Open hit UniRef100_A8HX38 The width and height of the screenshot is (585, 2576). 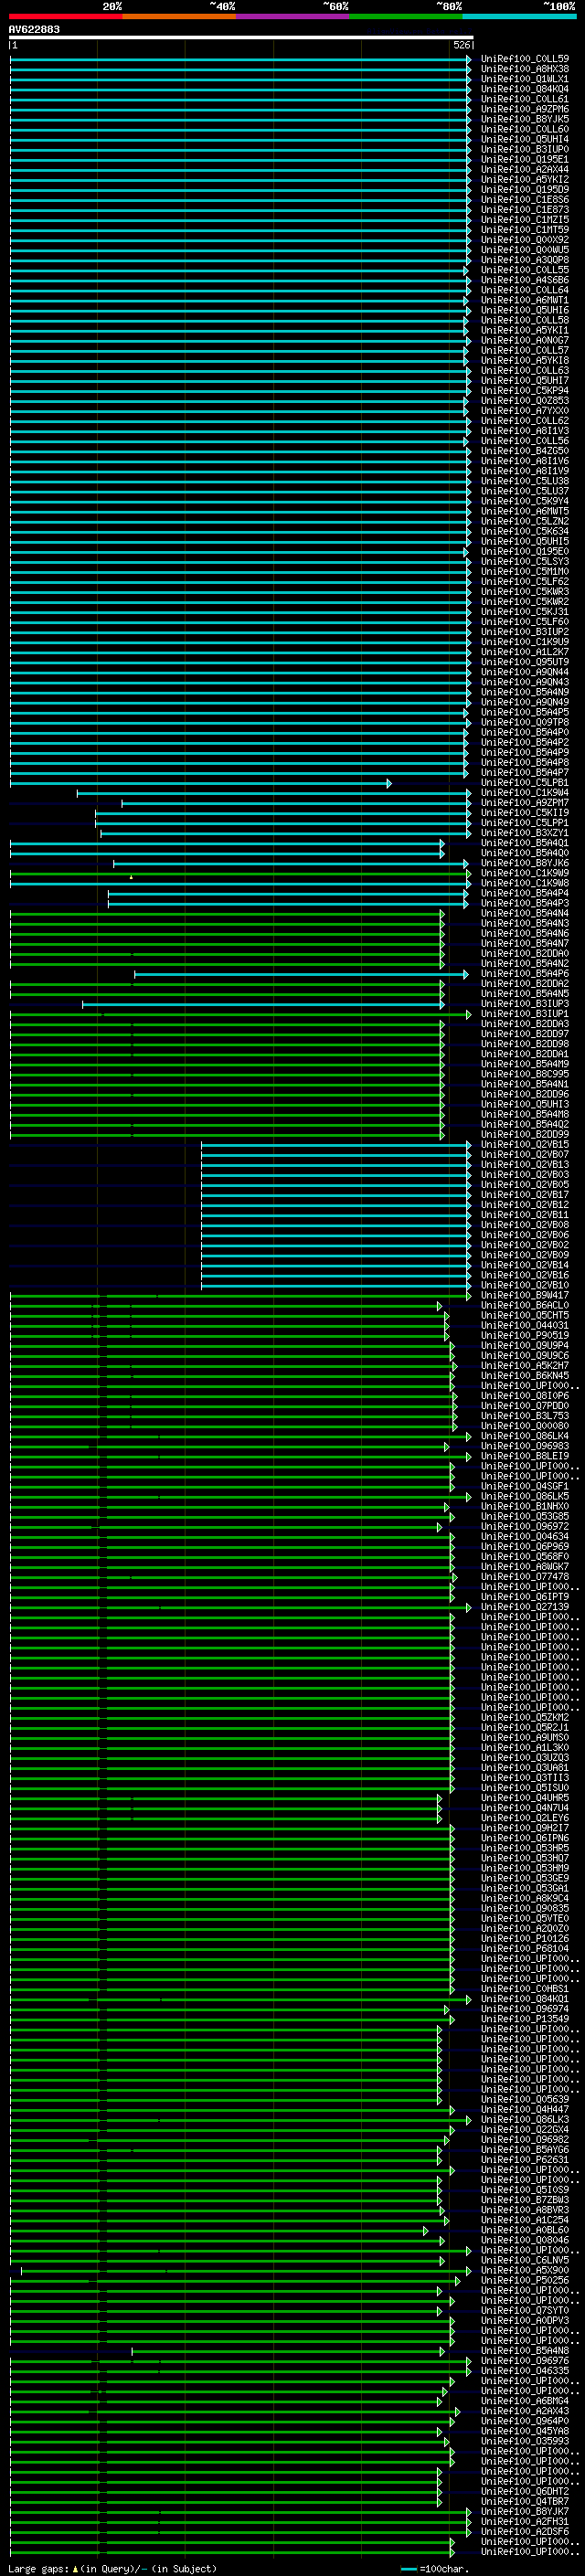[525, 69]
